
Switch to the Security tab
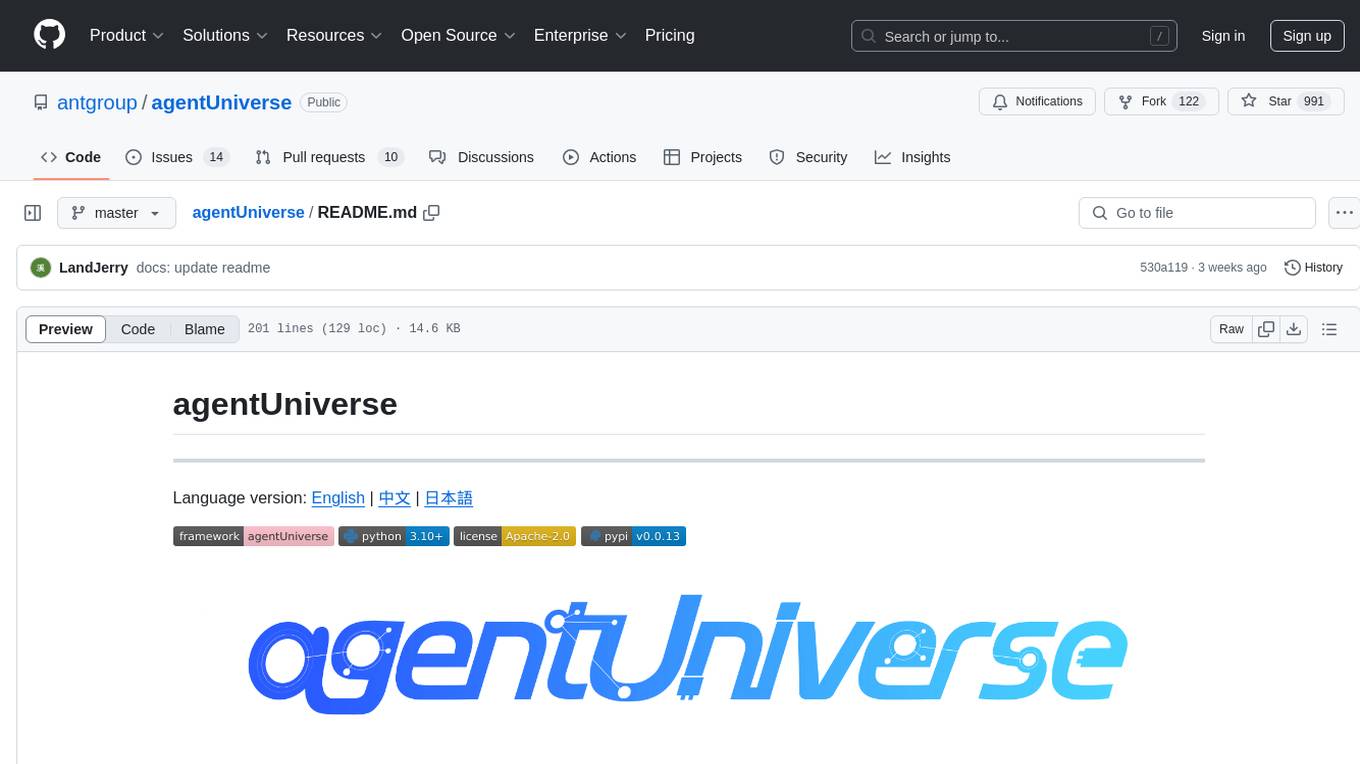(x=808, y=157)
